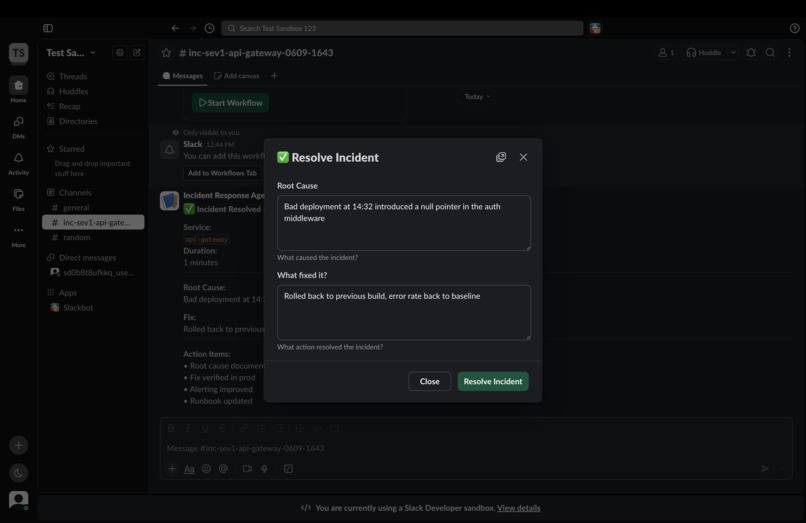The width and height of the screenshot is (806, 523).
Task: Record an audio clip microphone icon
Action: coord(264,468)
